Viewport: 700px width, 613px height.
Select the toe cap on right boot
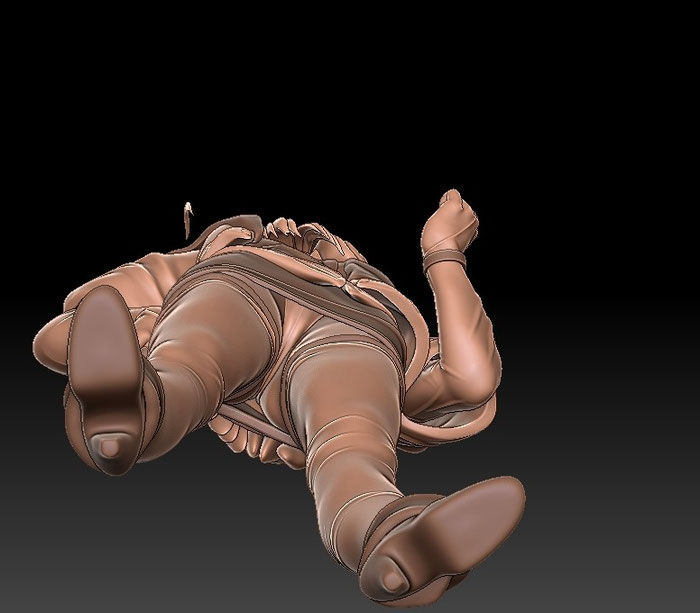click(x=393, y=581)
